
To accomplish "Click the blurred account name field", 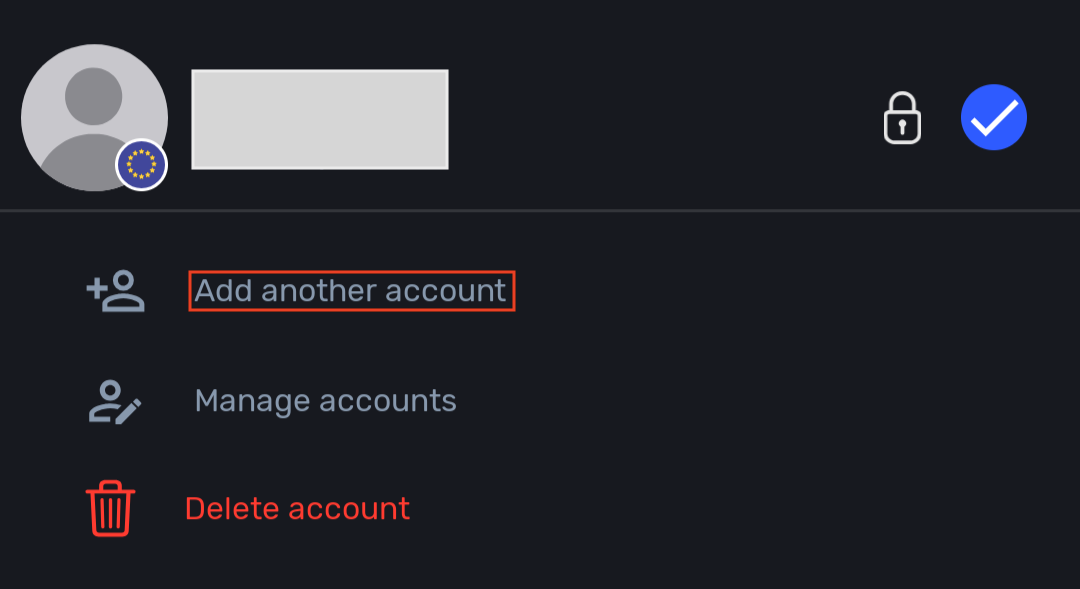I will point(320,119).
